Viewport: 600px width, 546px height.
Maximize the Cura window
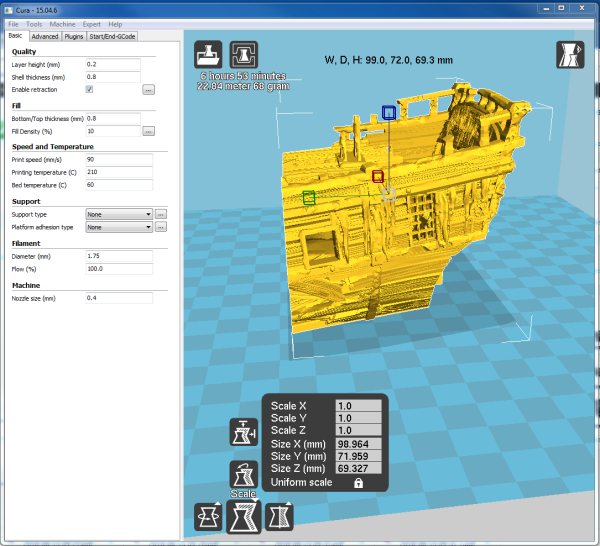click(561, 8)
